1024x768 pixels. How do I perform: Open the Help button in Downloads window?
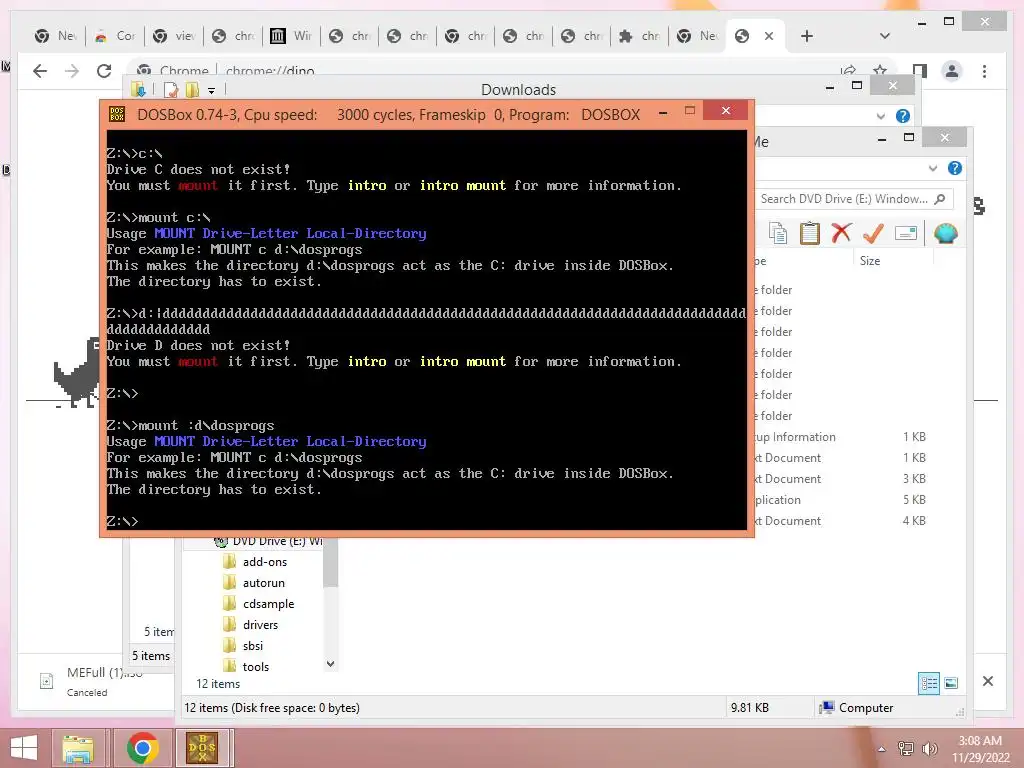pos(903,116)
